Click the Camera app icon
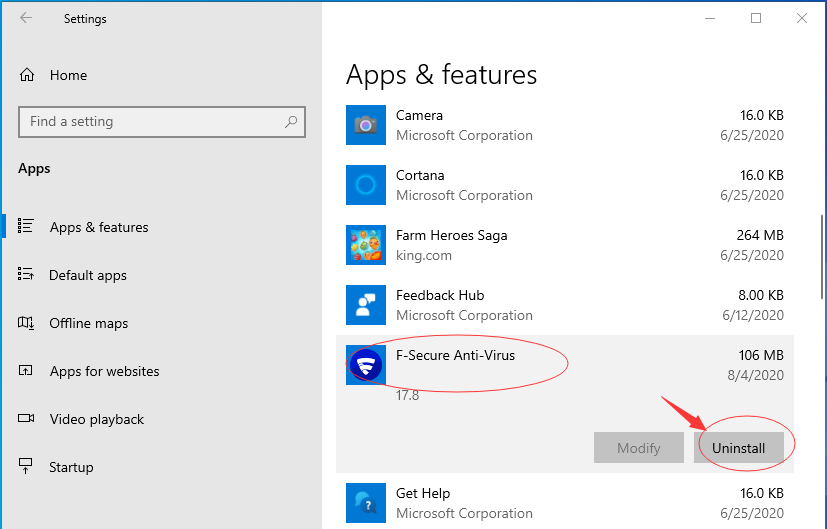The height and width of the screenshot is (529, 827). pos(366,125)
